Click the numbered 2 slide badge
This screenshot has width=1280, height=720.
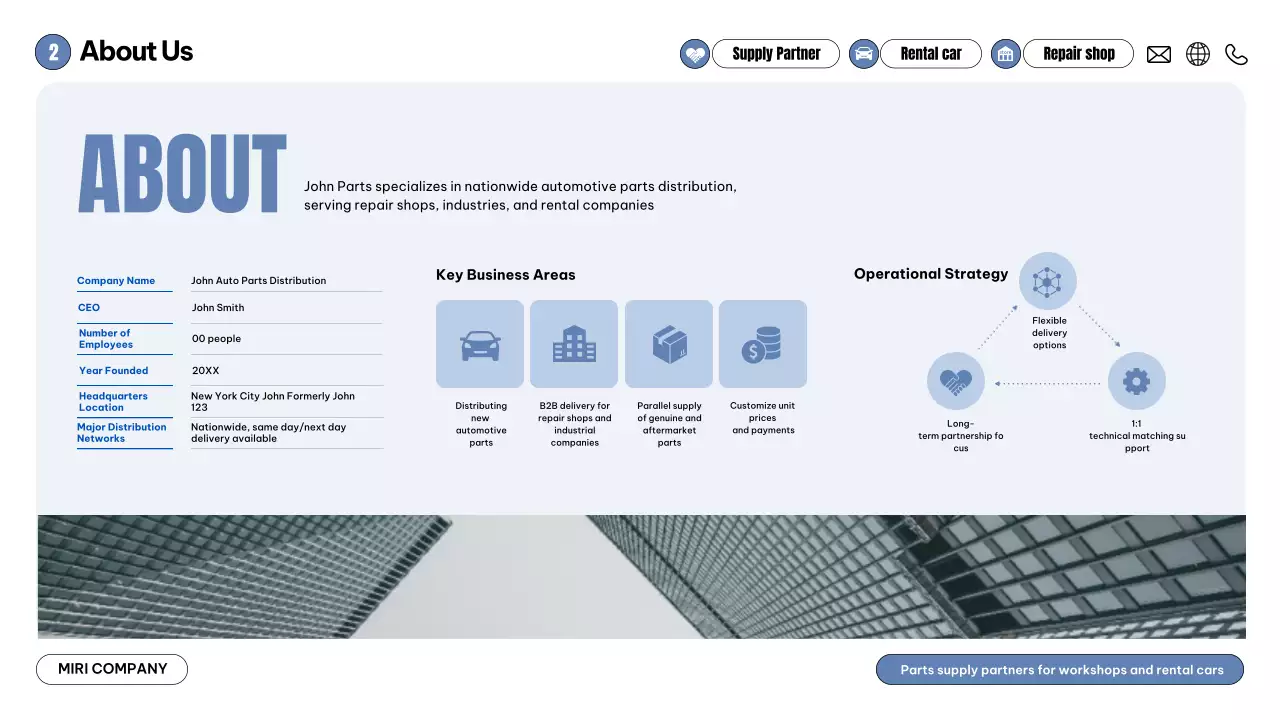[53, 52]
